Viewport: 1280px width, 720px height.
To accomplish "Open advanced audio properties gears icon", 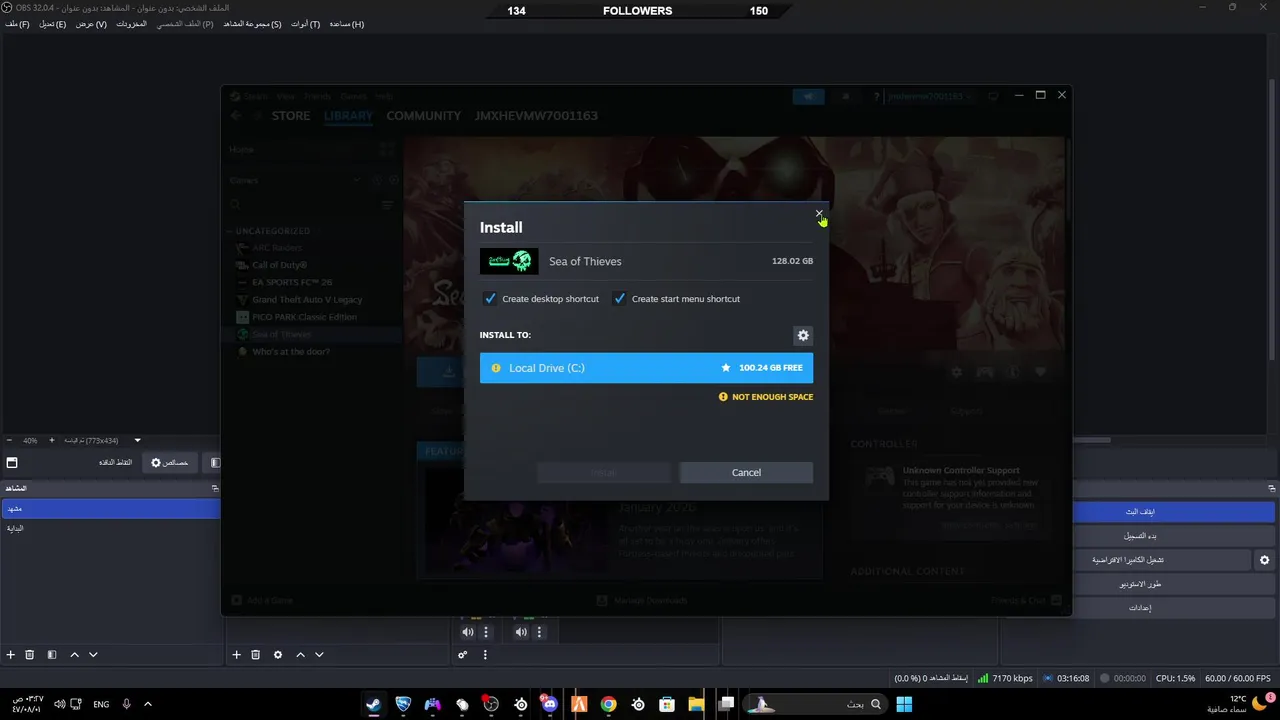I will click(463, 655).
